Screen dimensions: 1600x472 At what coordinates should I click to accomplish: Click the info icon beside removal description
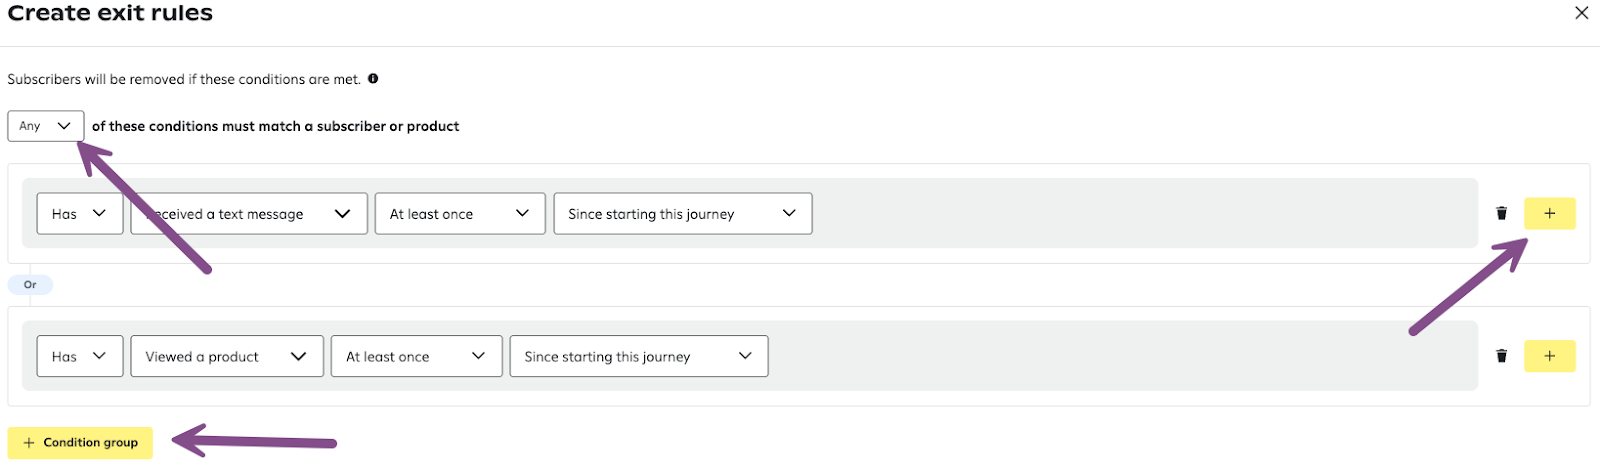click(x=373, y=79)
